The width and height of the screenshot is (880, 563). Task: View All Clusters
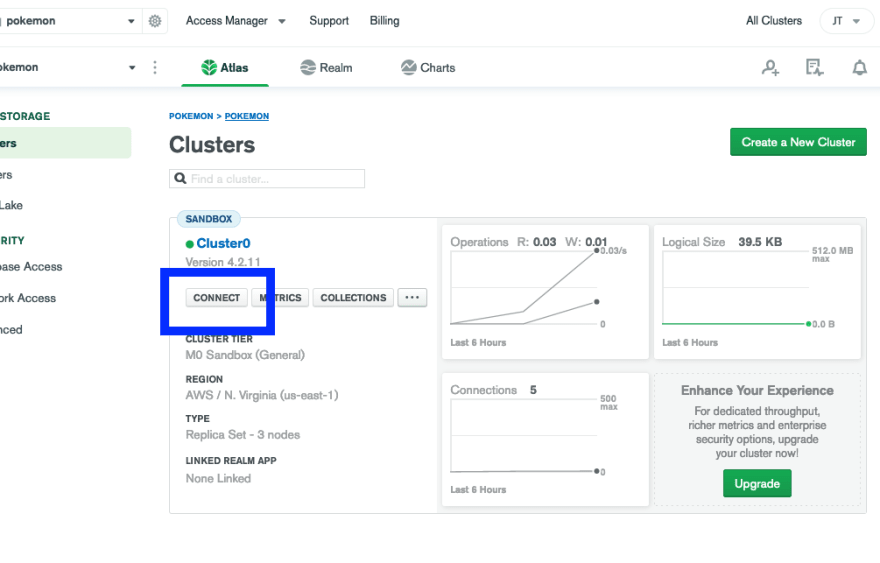[773, 21]
